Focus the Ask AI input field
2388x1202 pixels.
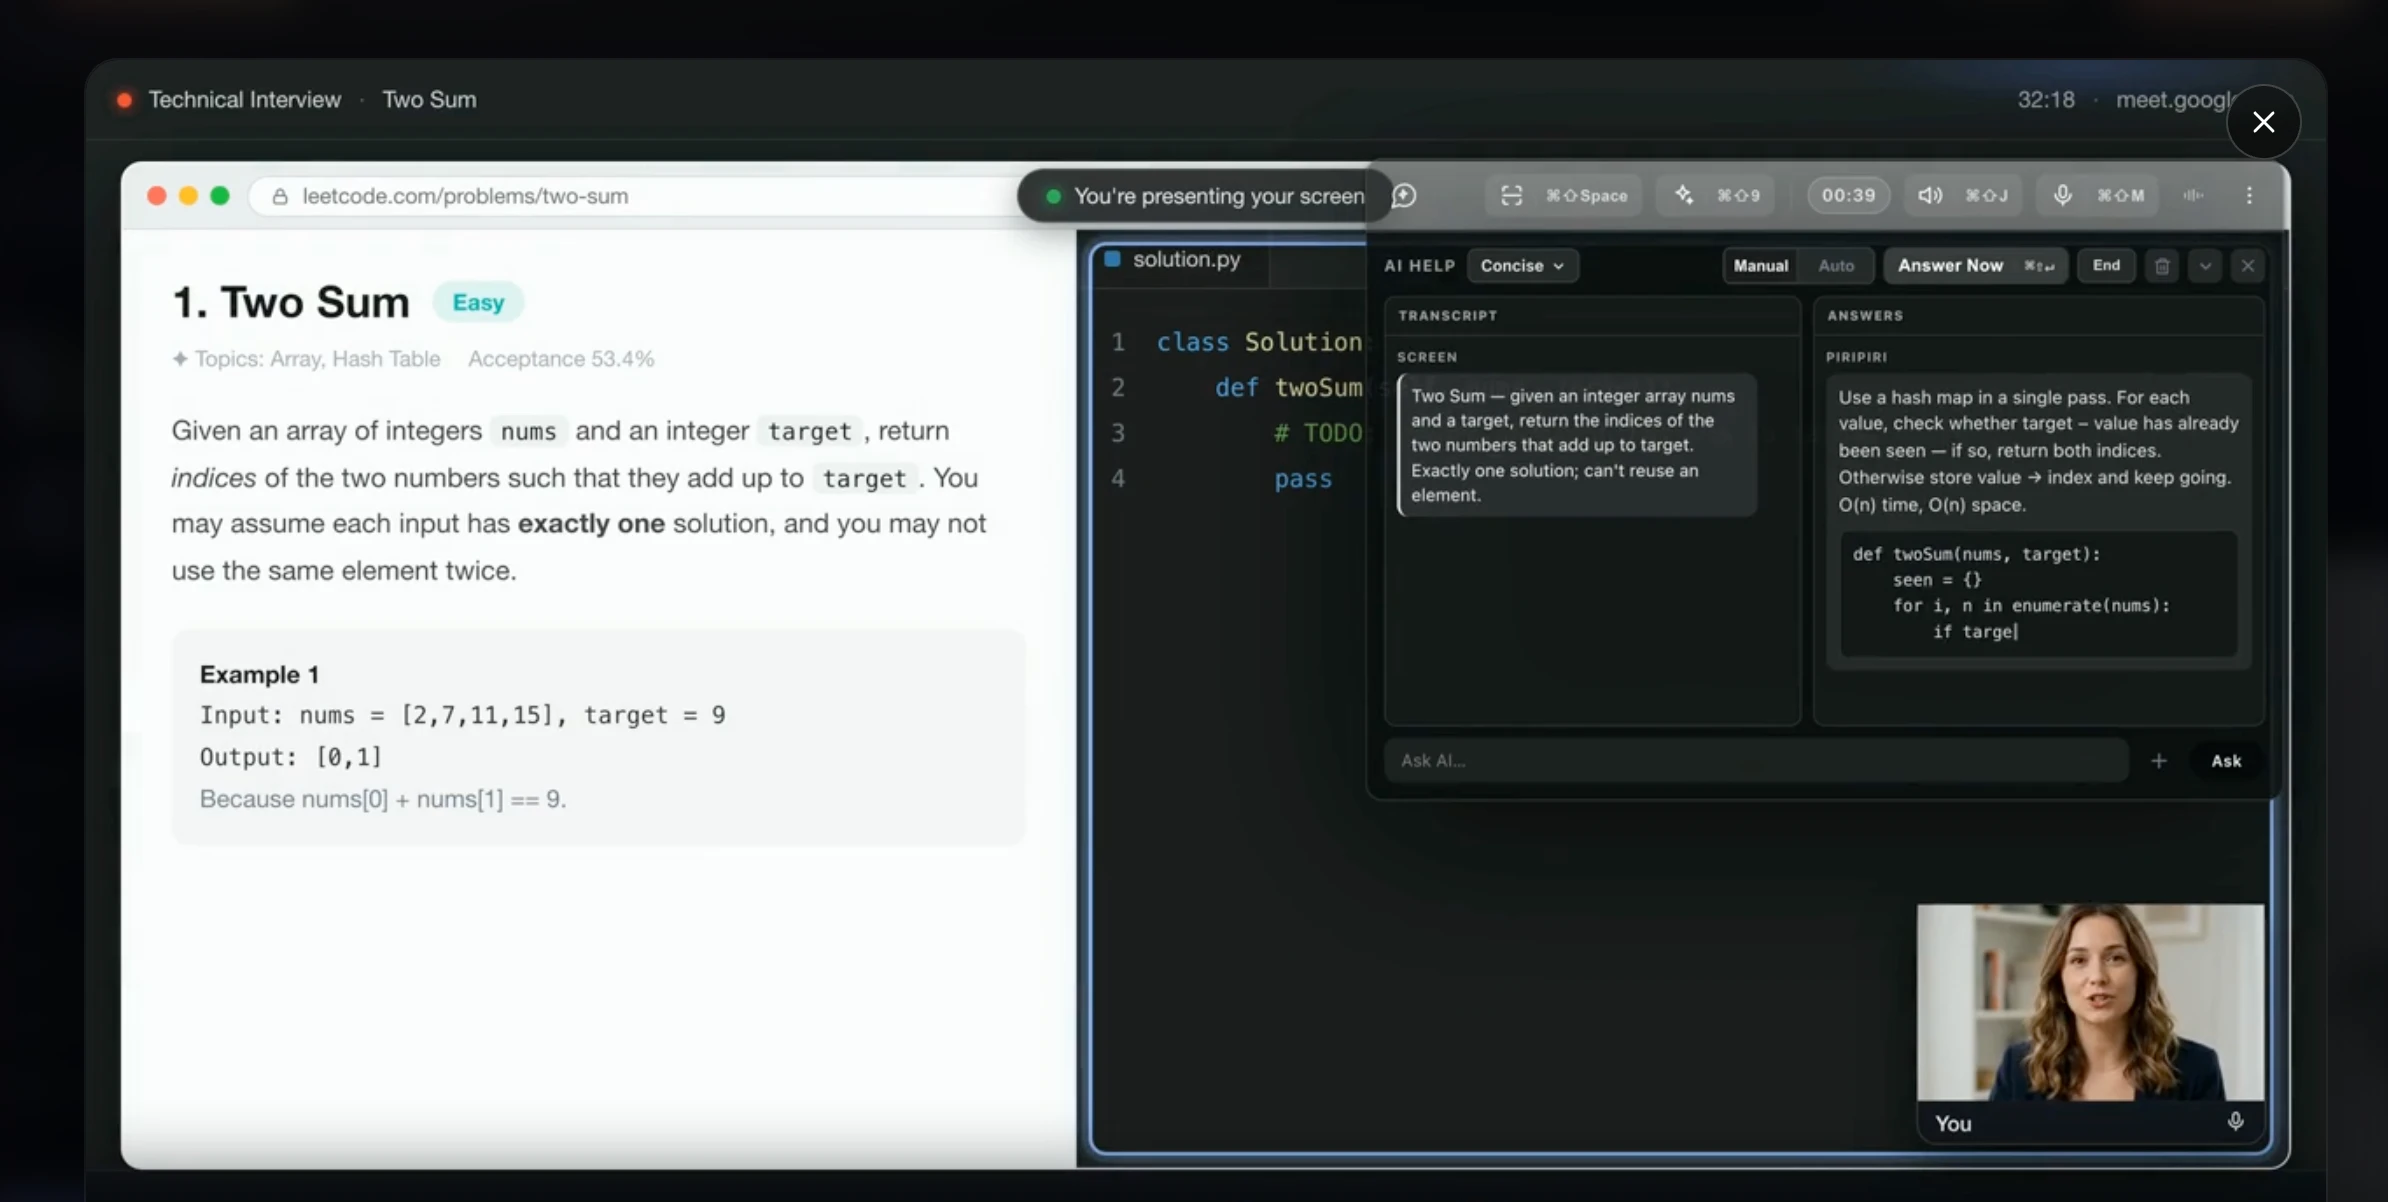[x=1756, y=761]
